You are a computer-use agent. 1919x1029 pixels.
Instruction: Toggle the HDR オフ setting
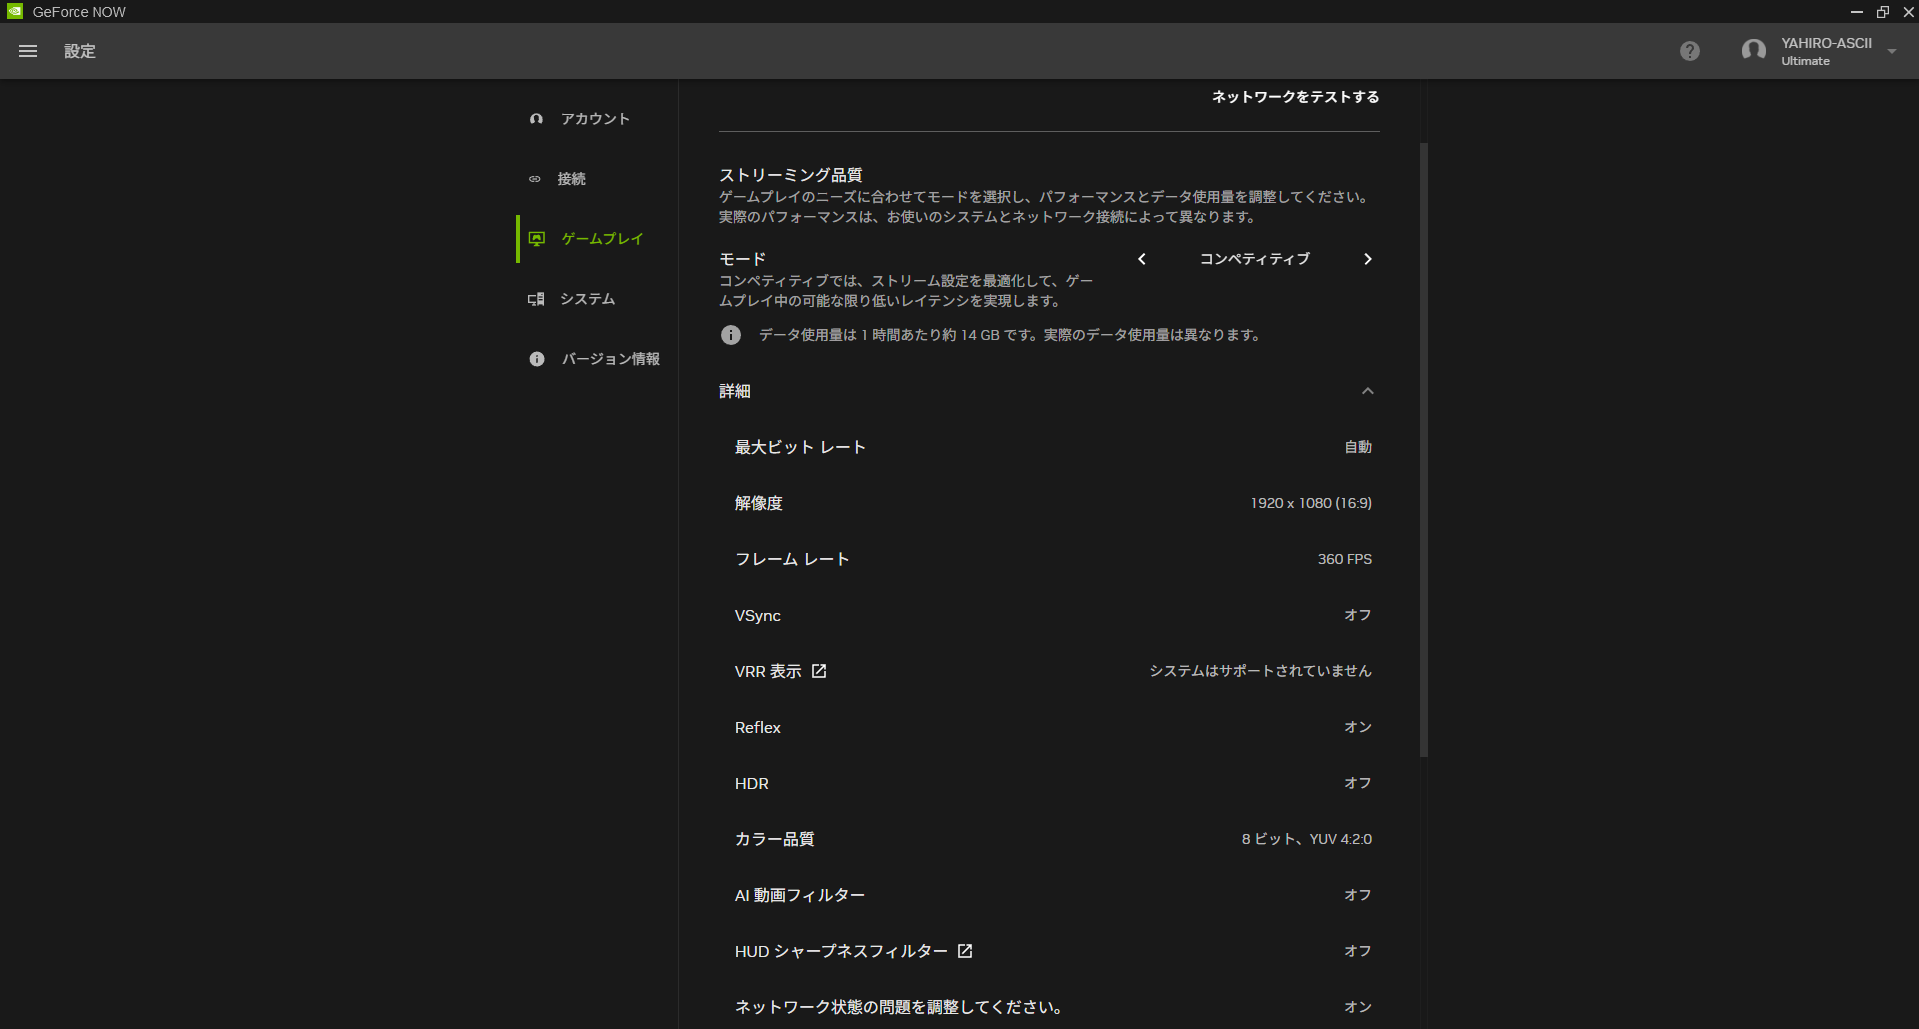1358,783
